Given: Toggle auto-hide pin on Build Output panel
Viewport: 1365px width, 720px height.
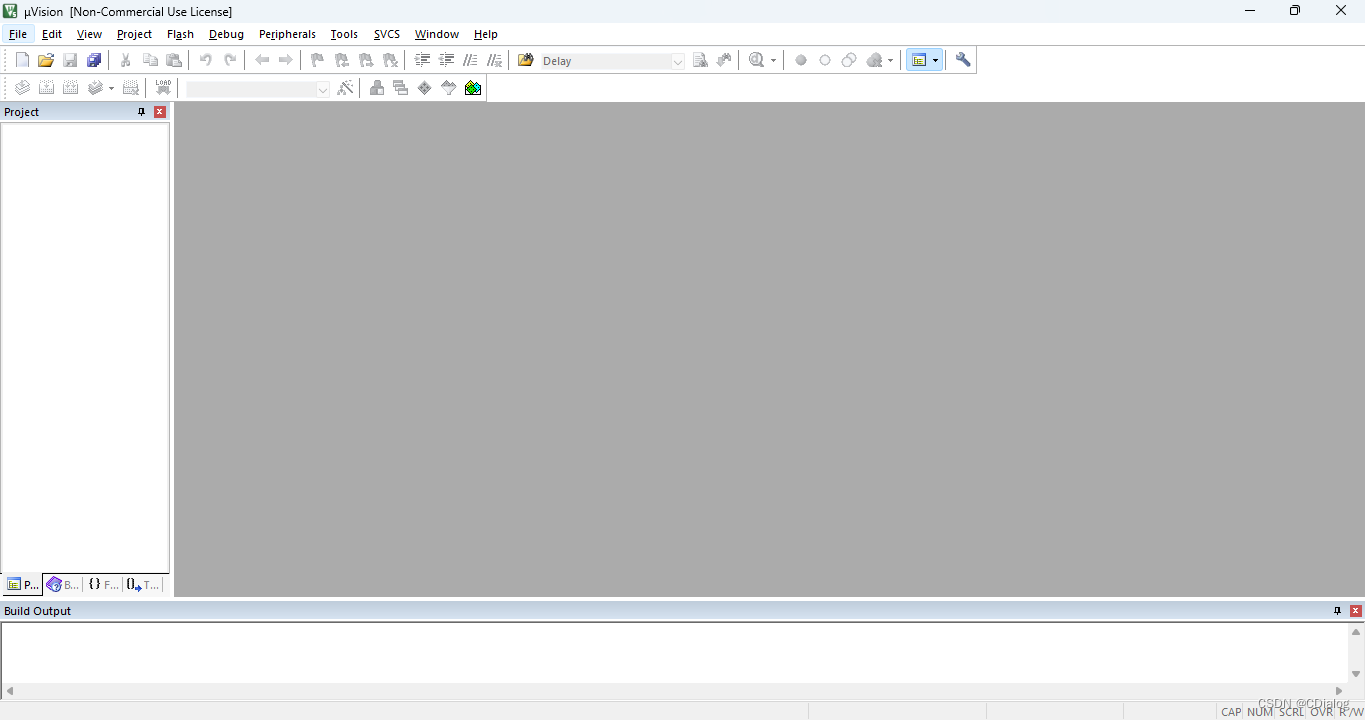Looking at the screenshot, I should (1337, 611).
